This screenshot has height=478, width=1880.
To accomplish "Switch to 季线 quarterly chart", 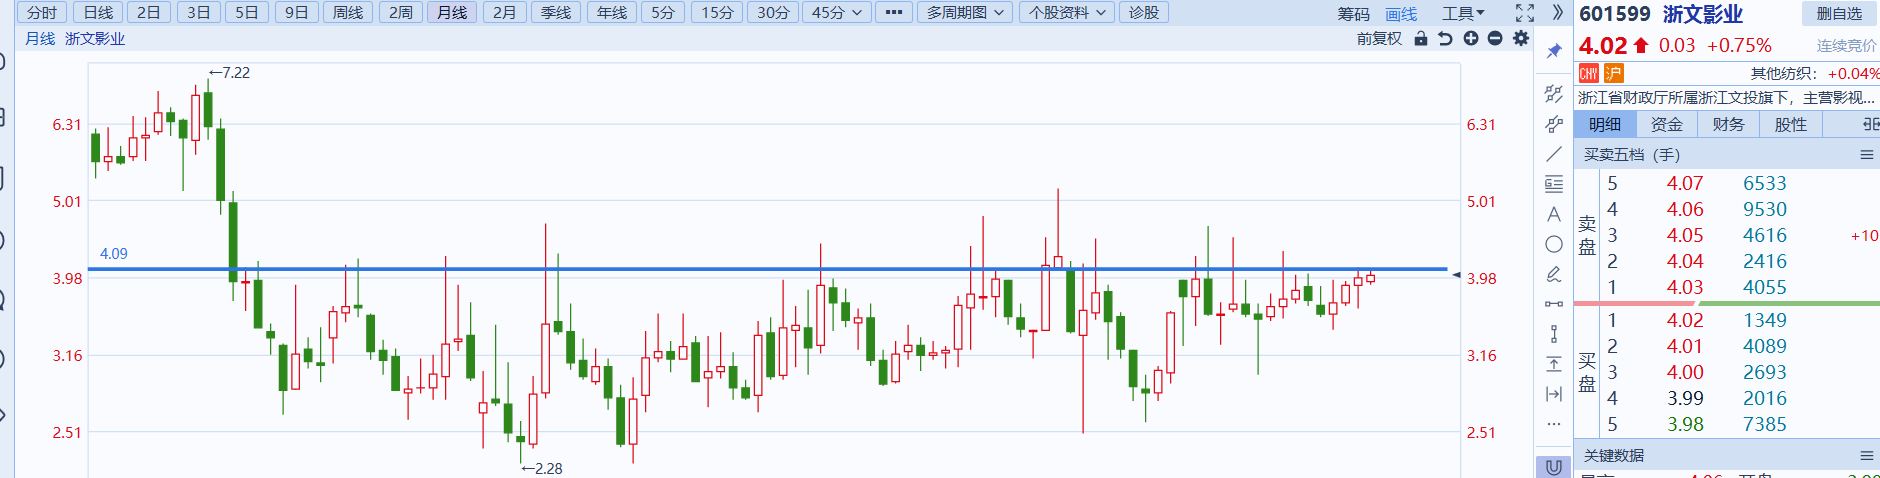I will coord(556,12).
